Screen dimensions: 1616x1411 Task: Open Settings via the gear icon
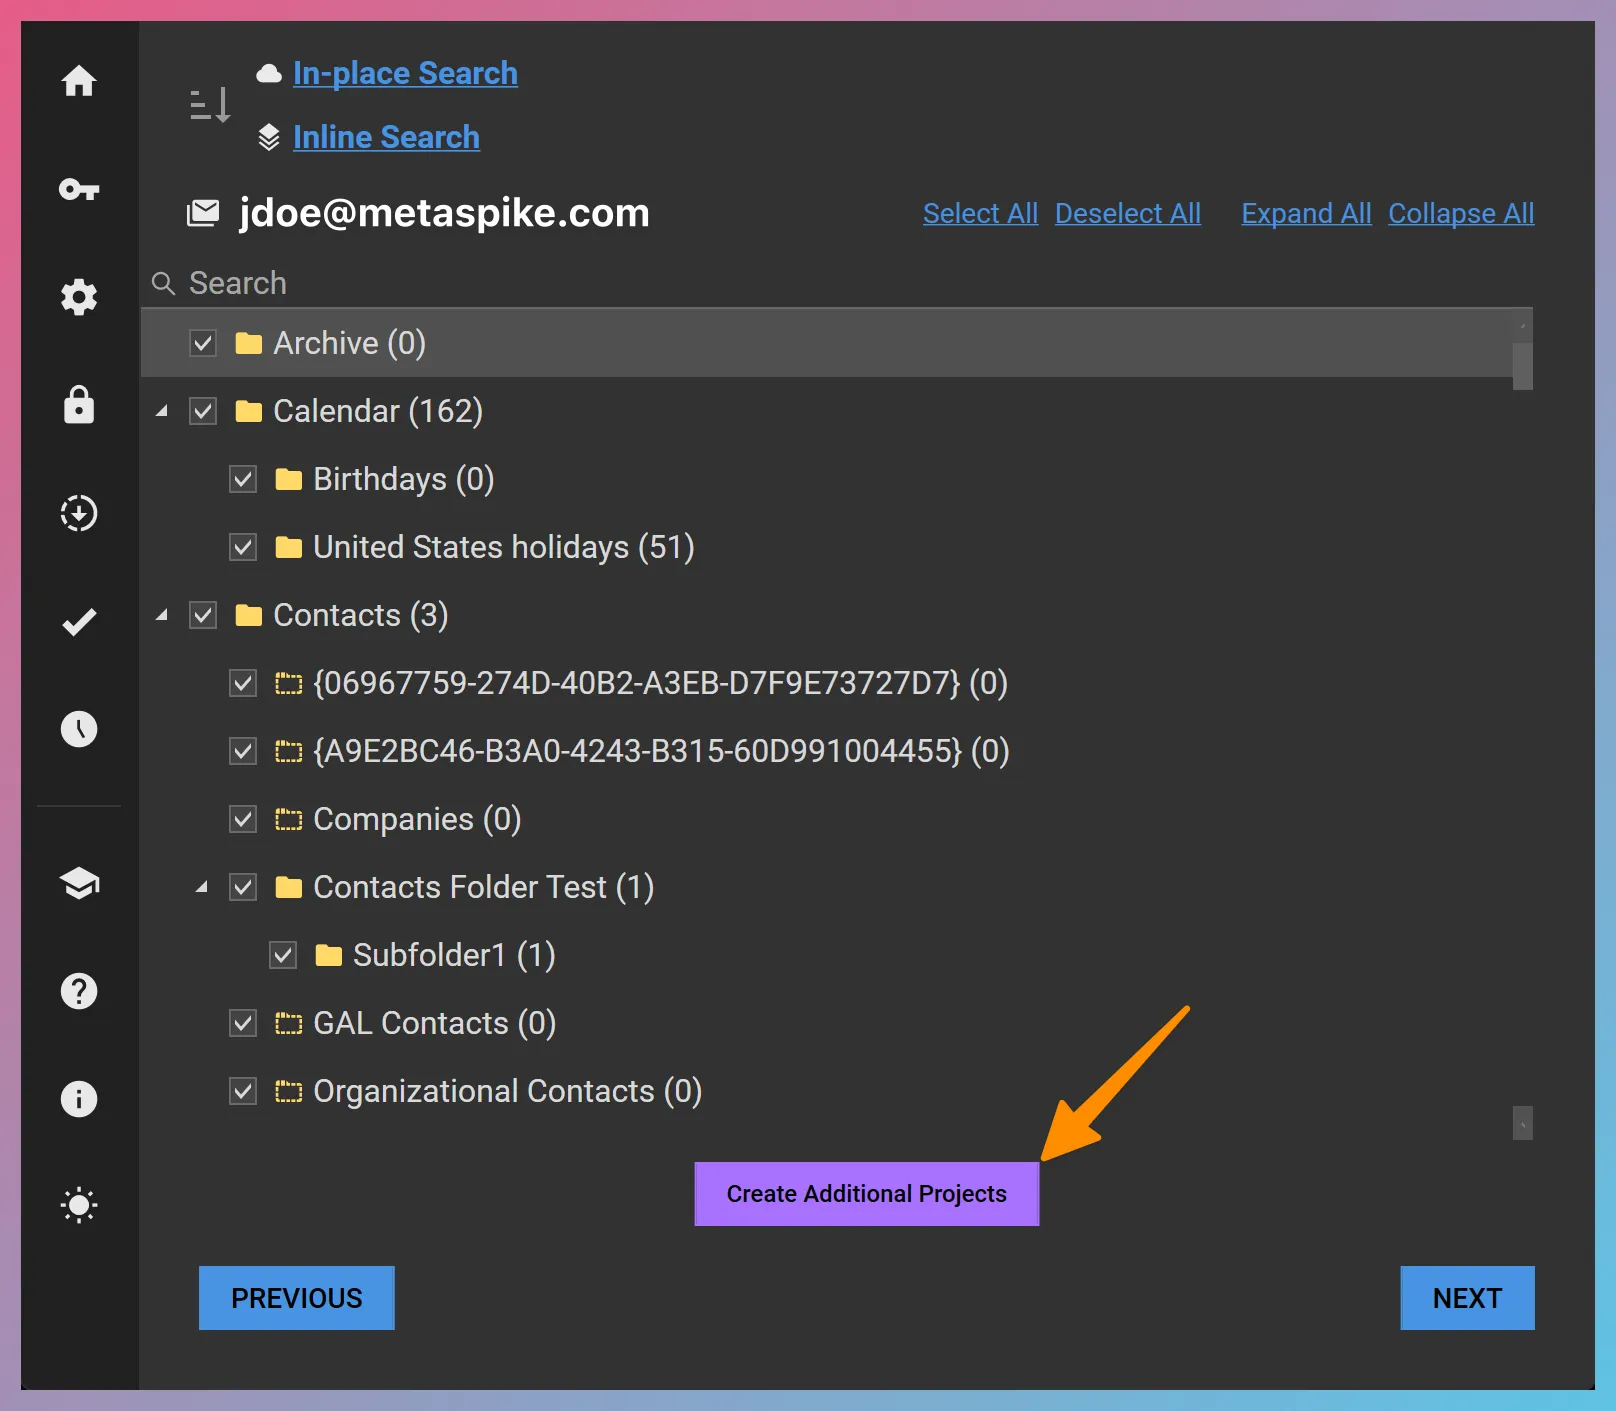pos(79,297)
